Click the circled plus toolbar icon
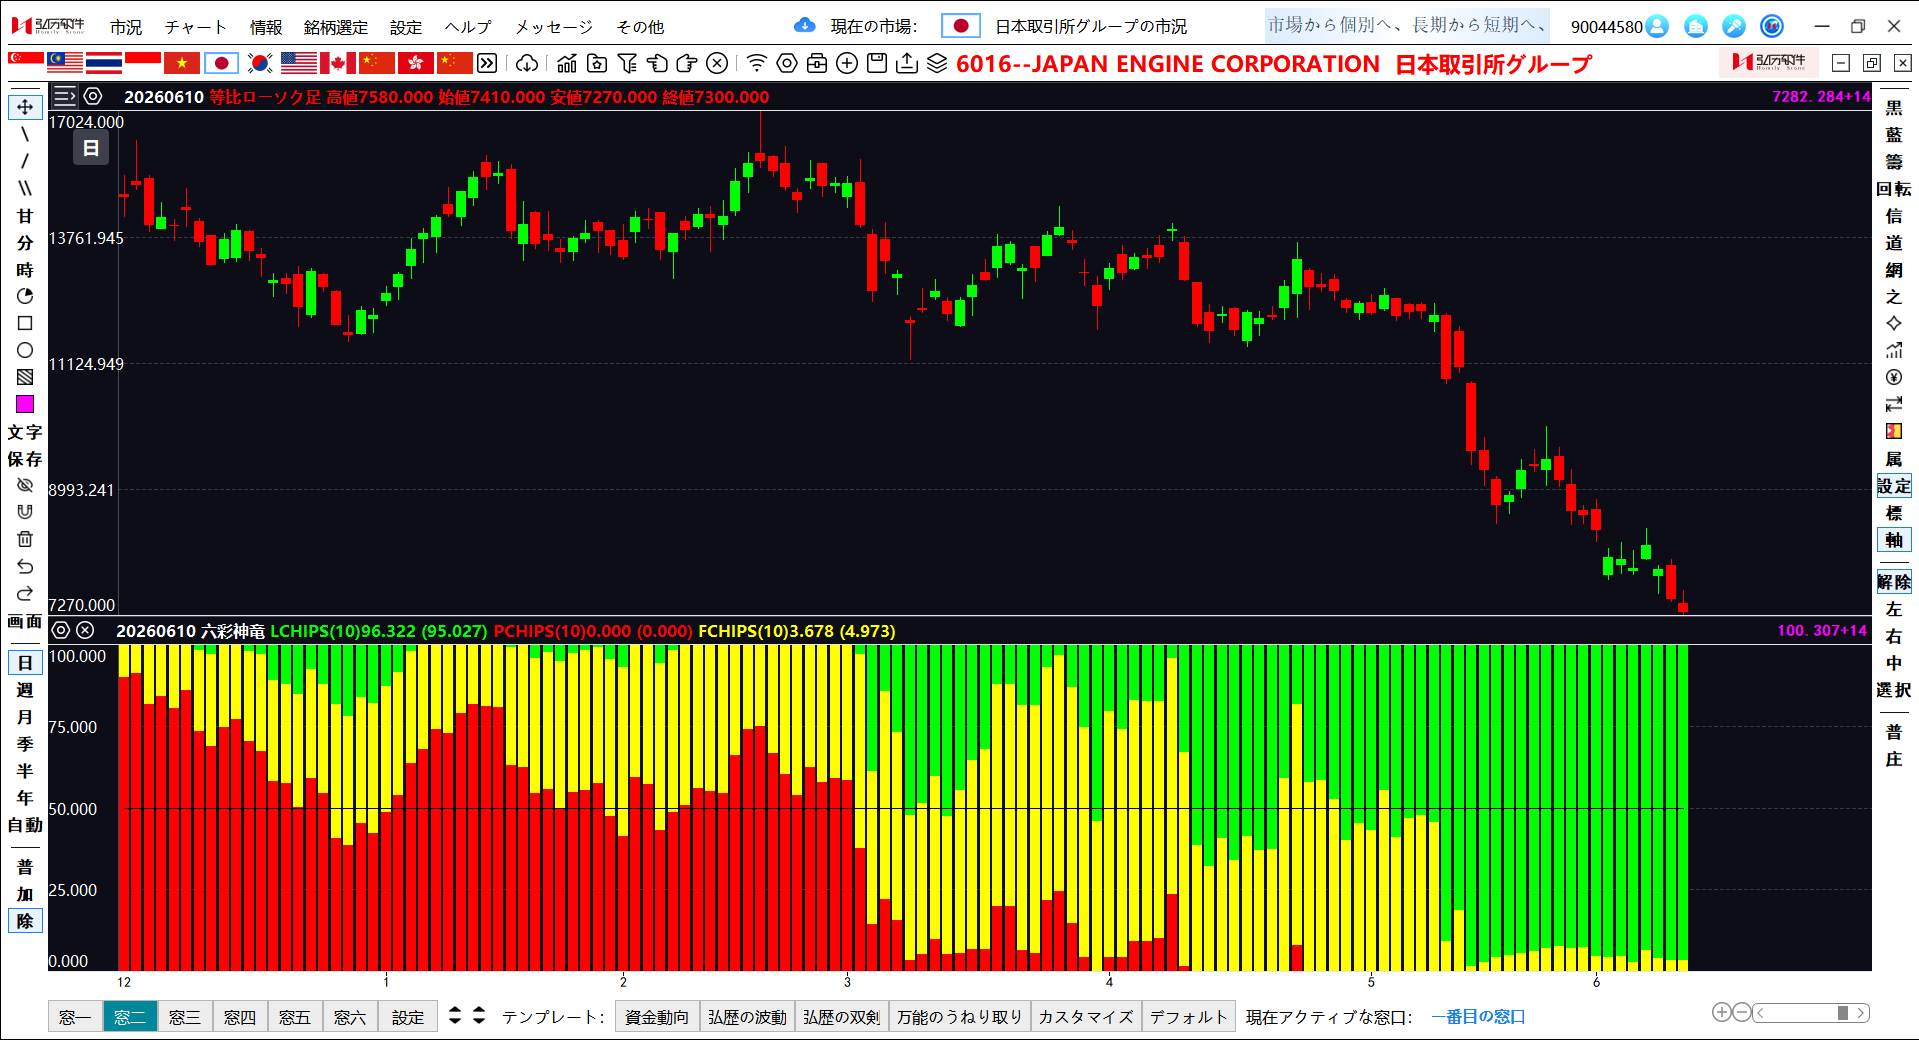The height and width of the screenshot is (1040, 1919). point(847,64)
